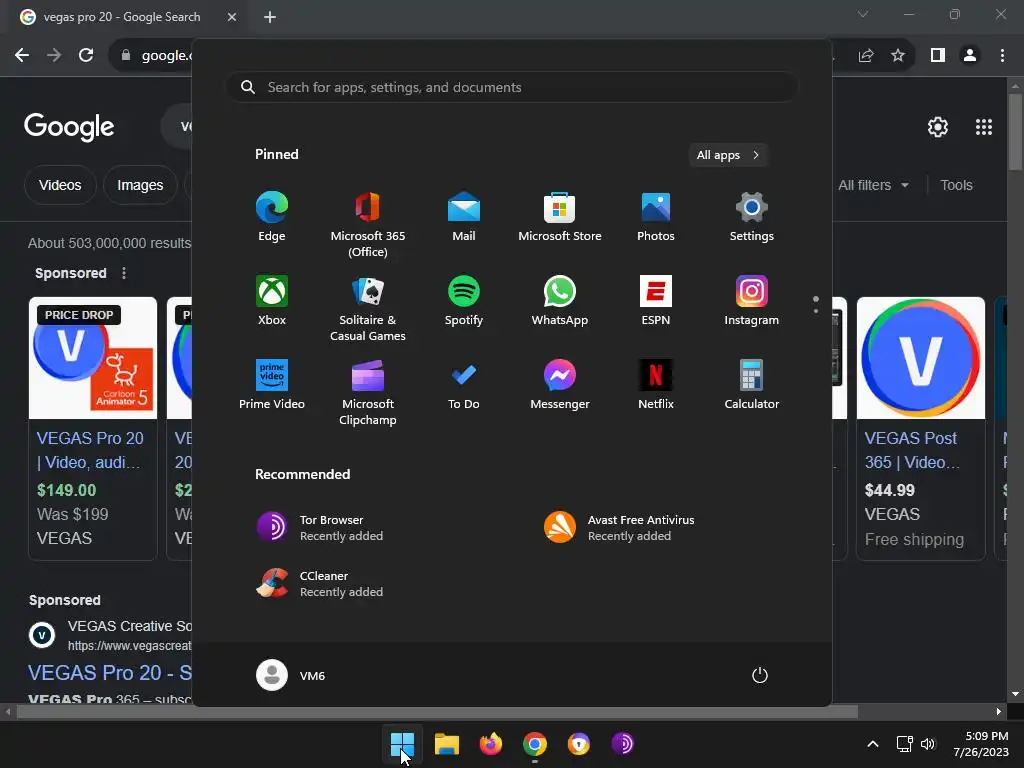The height and width of the screenshot is (768, 1024).
Task: Open the VM6 user account menu
Action: pos(291,675)
